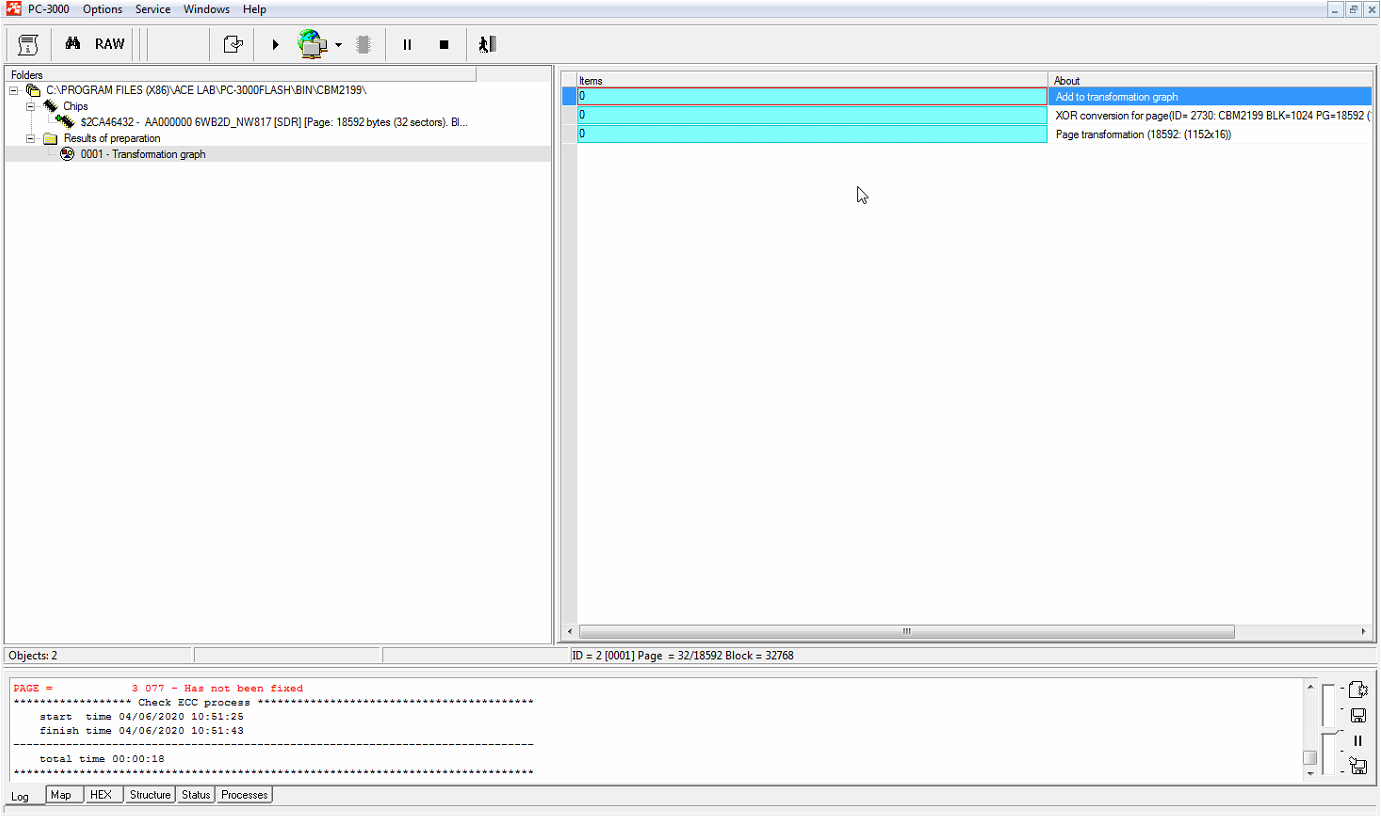Pause the task using the toolbar pause button
Viewport: 1381px width, 817px height.
point(407,45)
